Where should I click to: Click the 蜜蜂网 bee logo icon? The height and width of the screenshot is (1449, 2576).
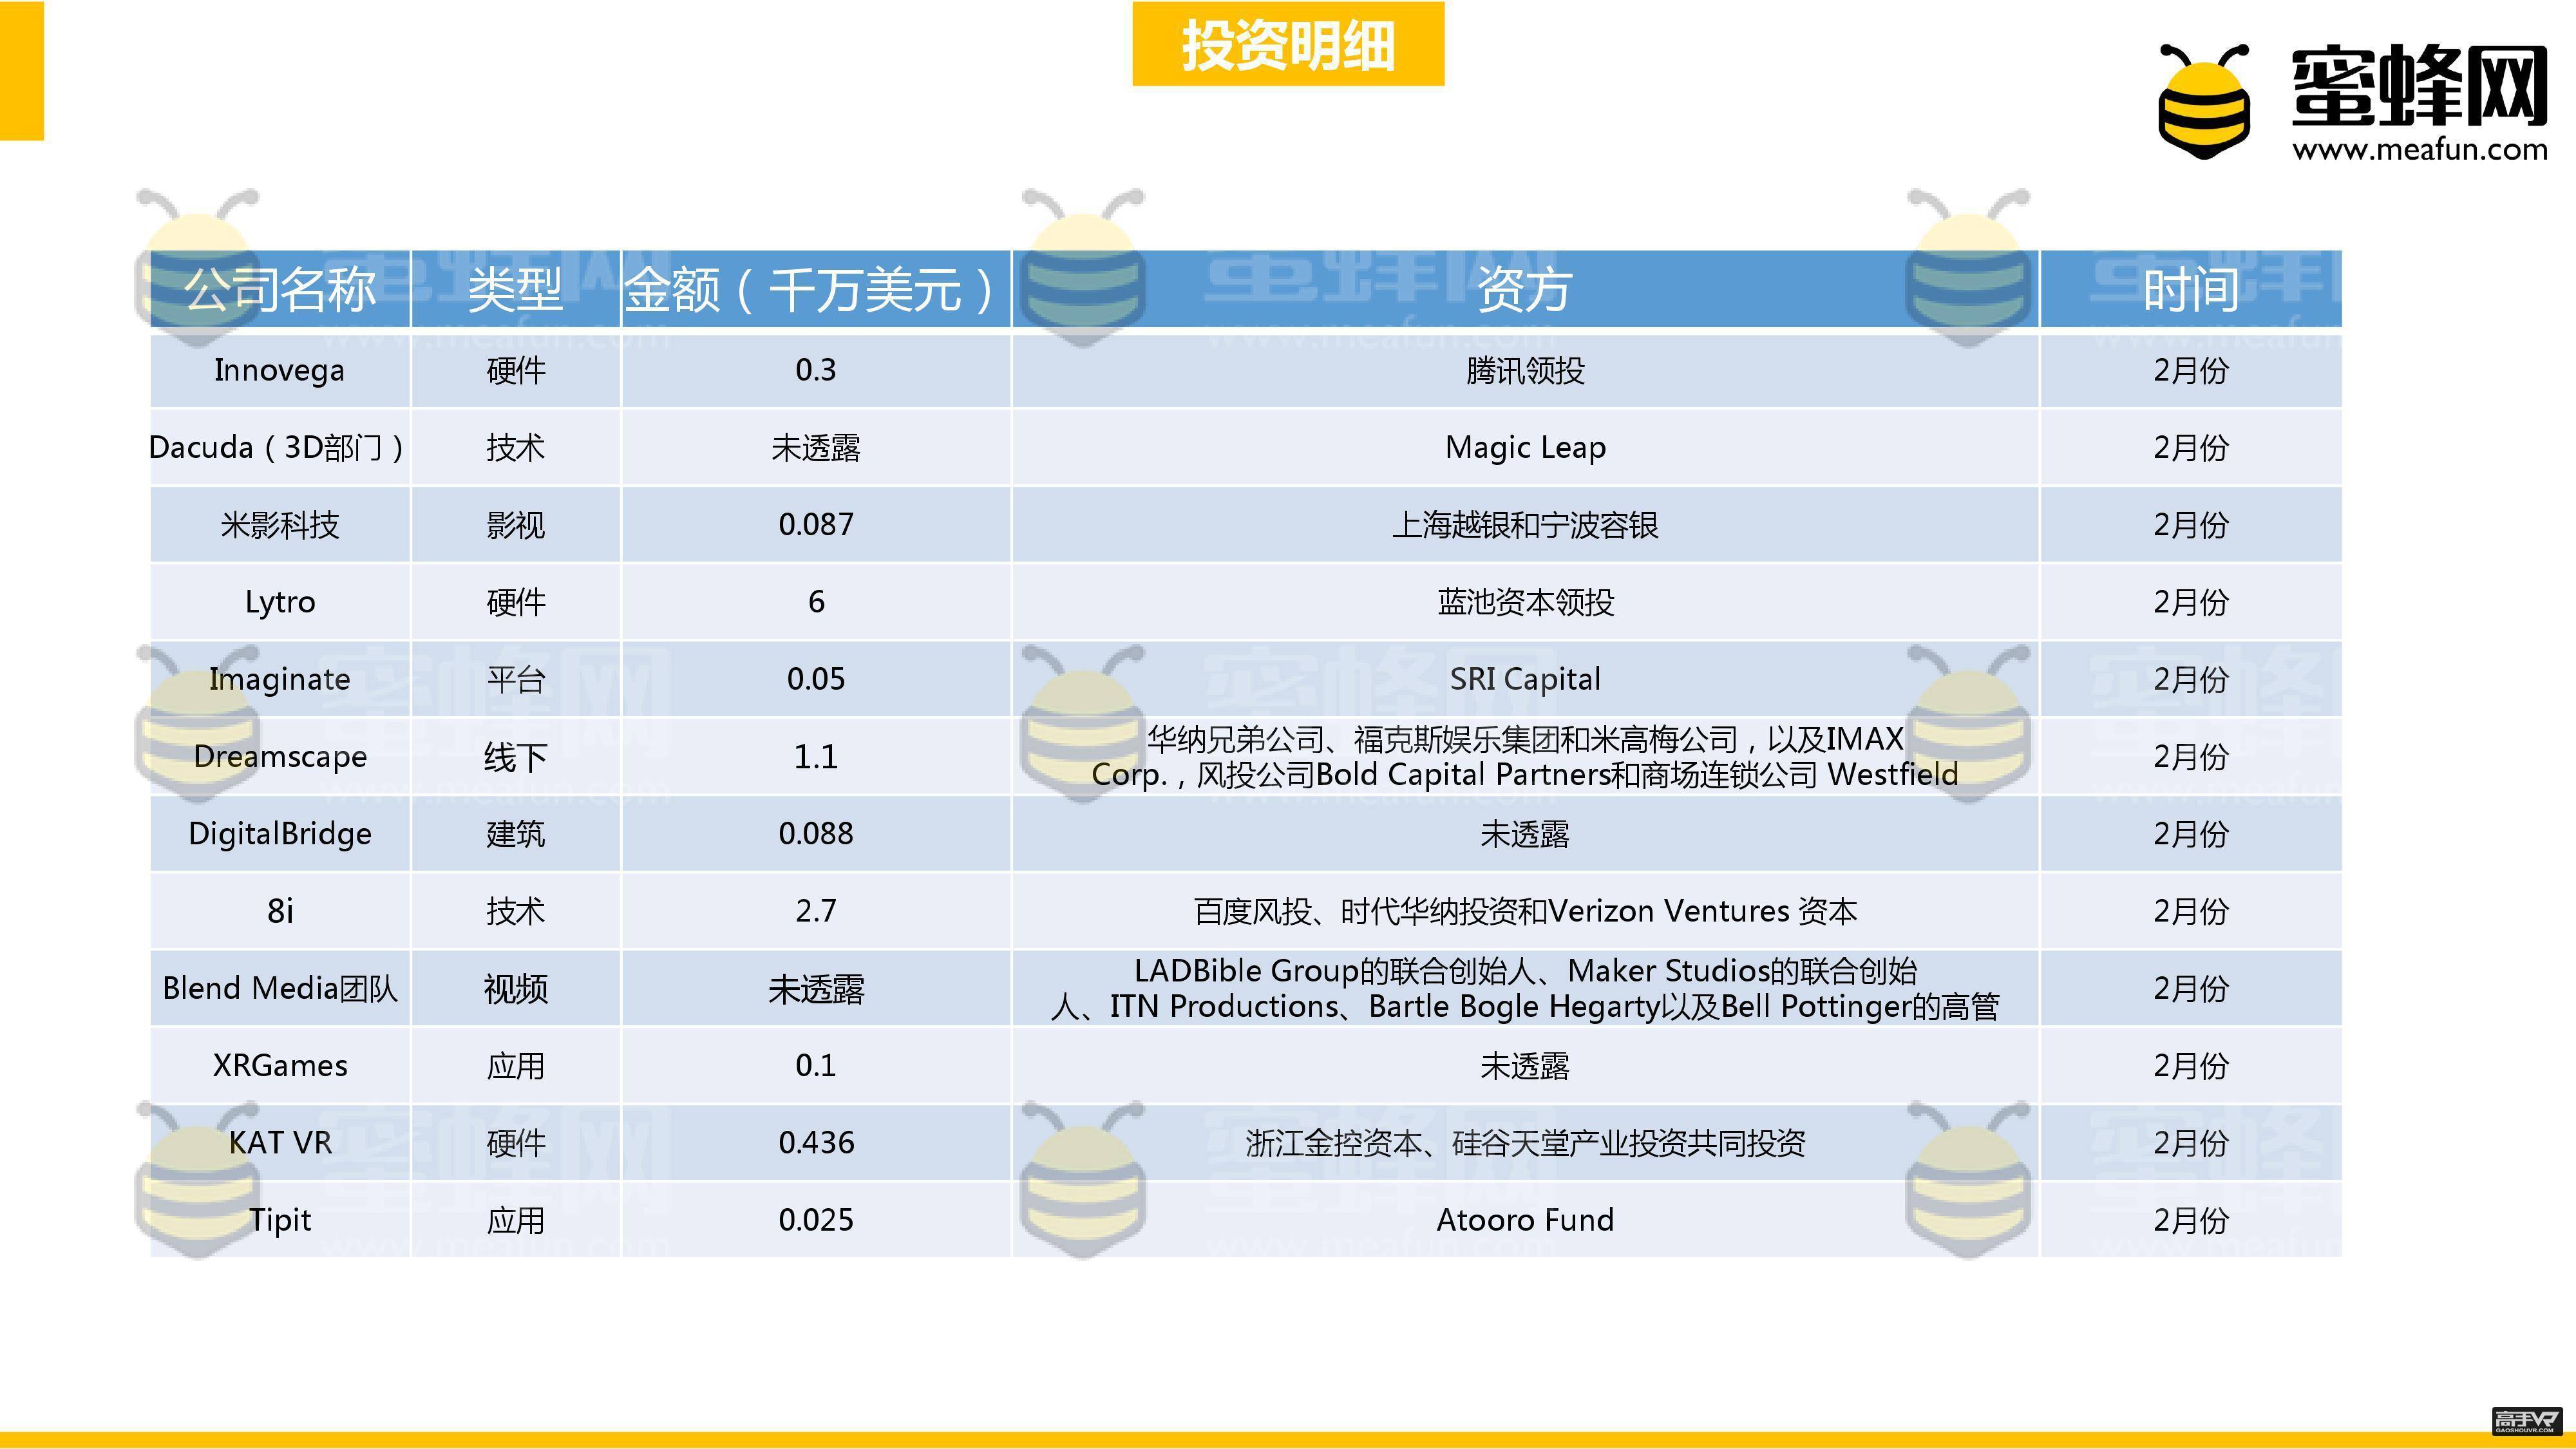point(2204,101)
